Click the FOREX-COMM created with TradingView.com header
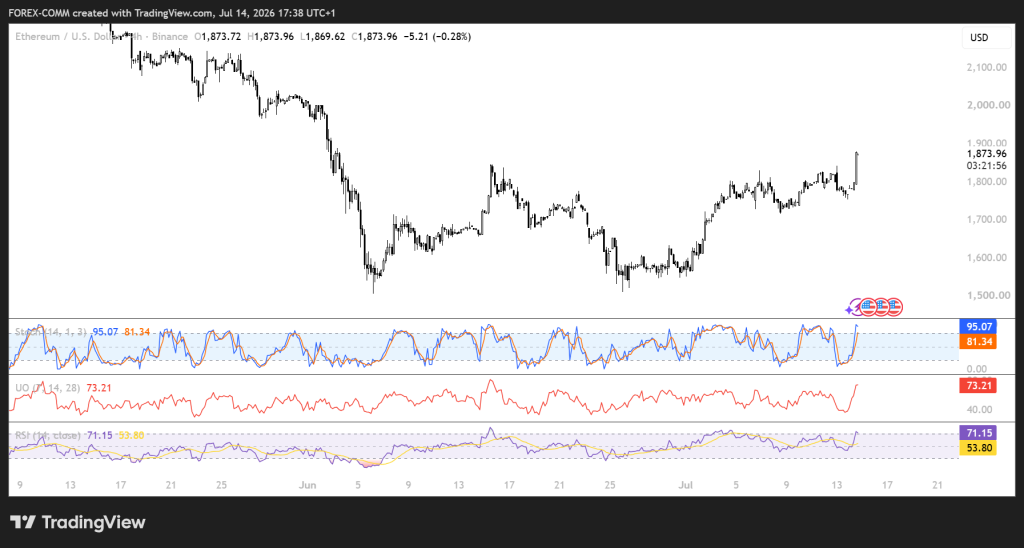 tap(106, 12)
